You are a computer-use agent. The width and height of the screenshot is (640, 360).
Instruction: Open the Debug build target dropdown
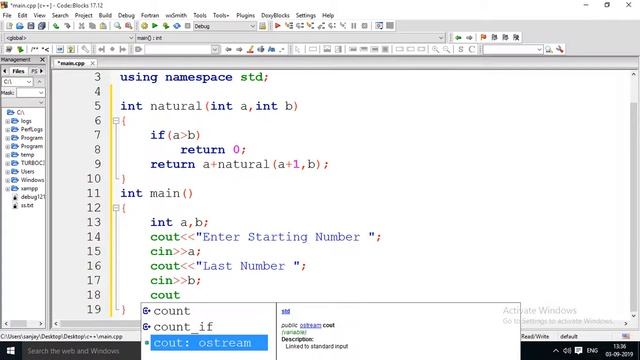(224, 26)
